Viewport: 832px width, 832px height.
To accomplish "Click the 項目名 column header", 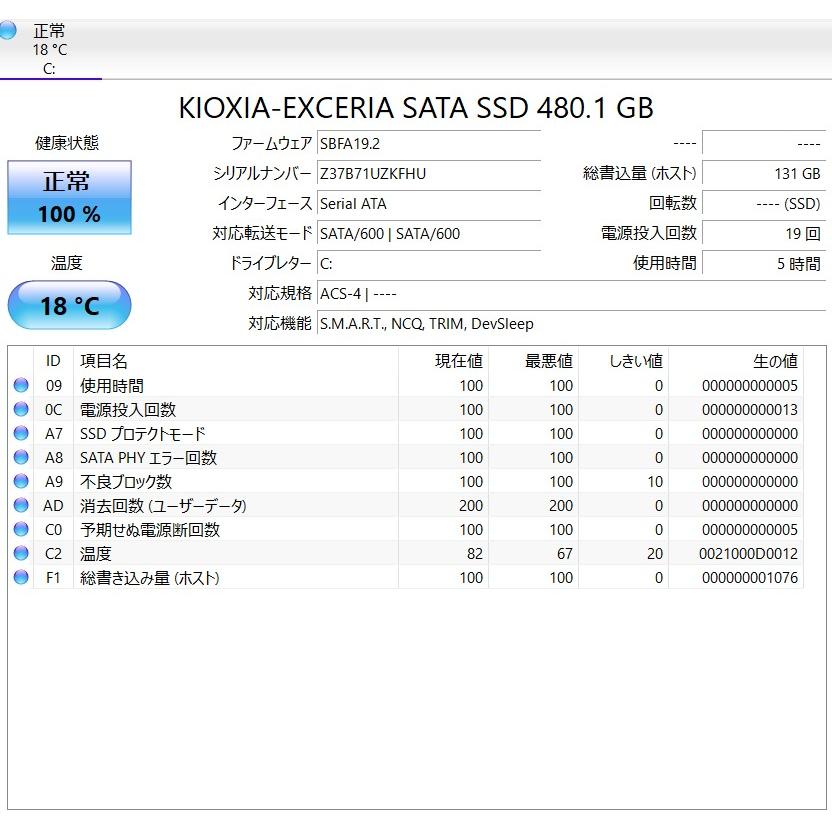I will 236,361.
